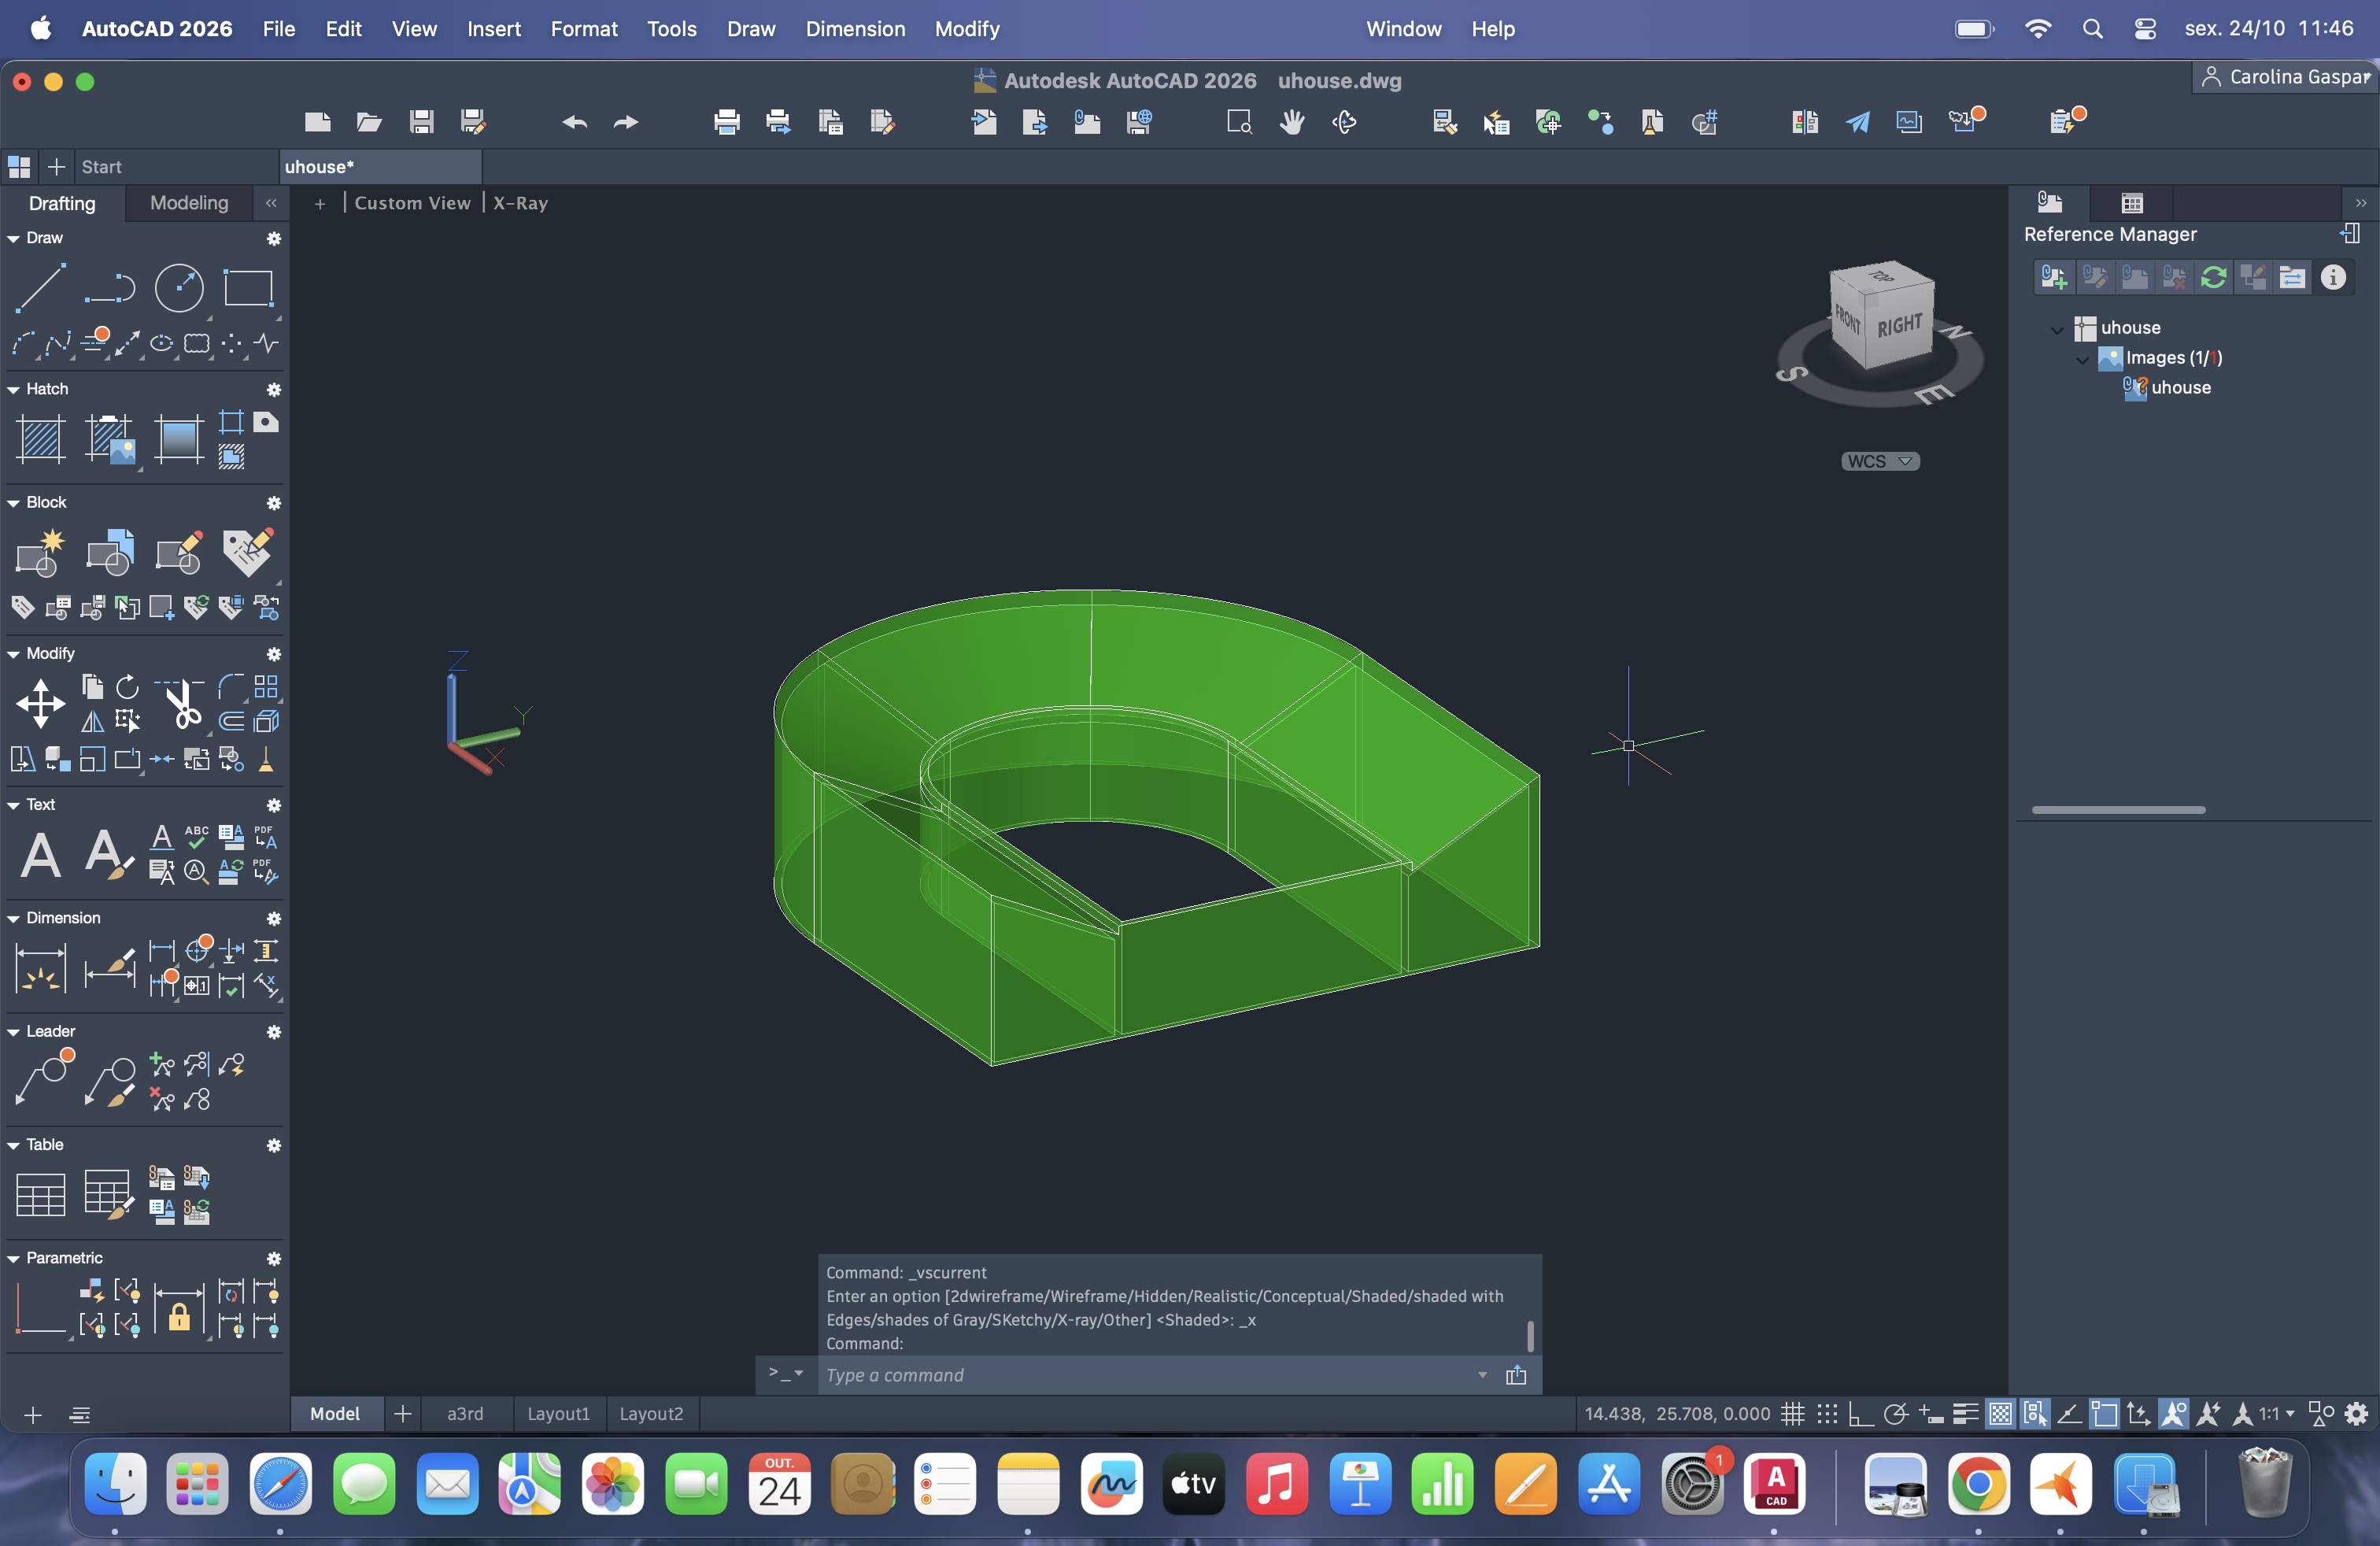The image size is (2380, 1546).
Task: Click the X-Ray visual style label
Action: tap(520, 203)
